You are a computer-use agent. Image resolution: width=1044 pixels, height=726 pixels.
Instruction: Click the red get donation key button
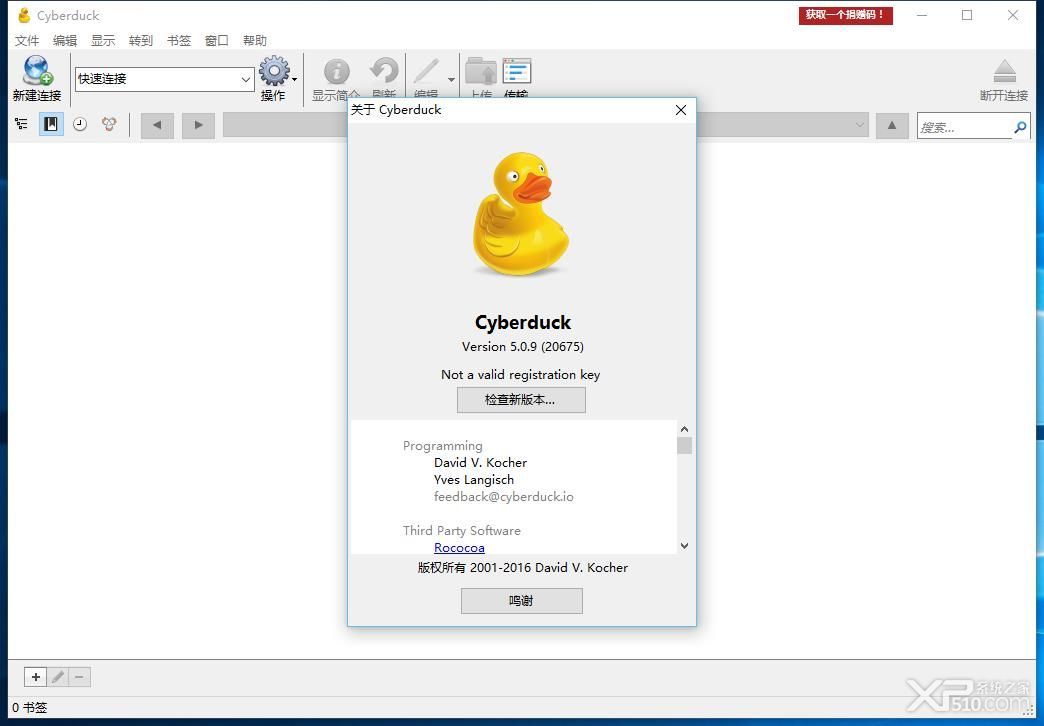(846, 15)
